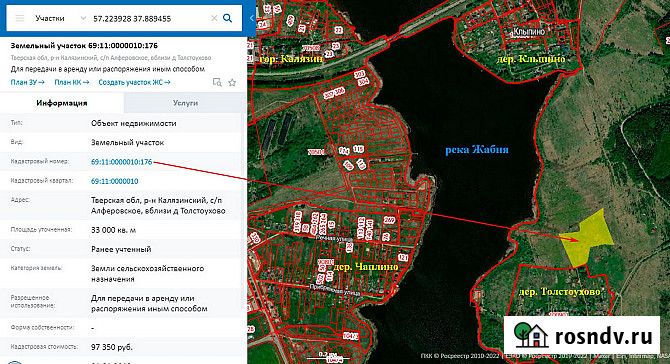Screen dimensions: 670x364
Task: Collapse the side panel with the arrow icon
Action: [x=251, y=18]
